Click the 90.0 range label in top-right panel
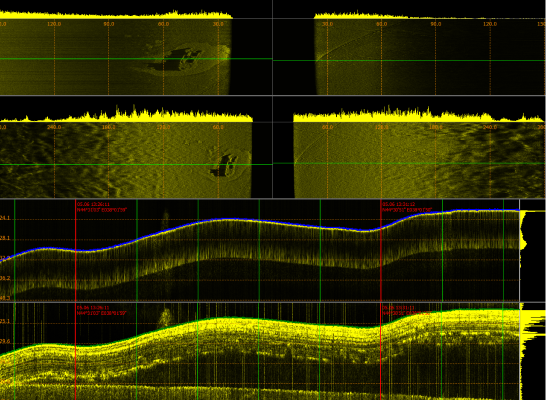Image resolution: width=546 pixels, height=400 pixels. (436, 24)
